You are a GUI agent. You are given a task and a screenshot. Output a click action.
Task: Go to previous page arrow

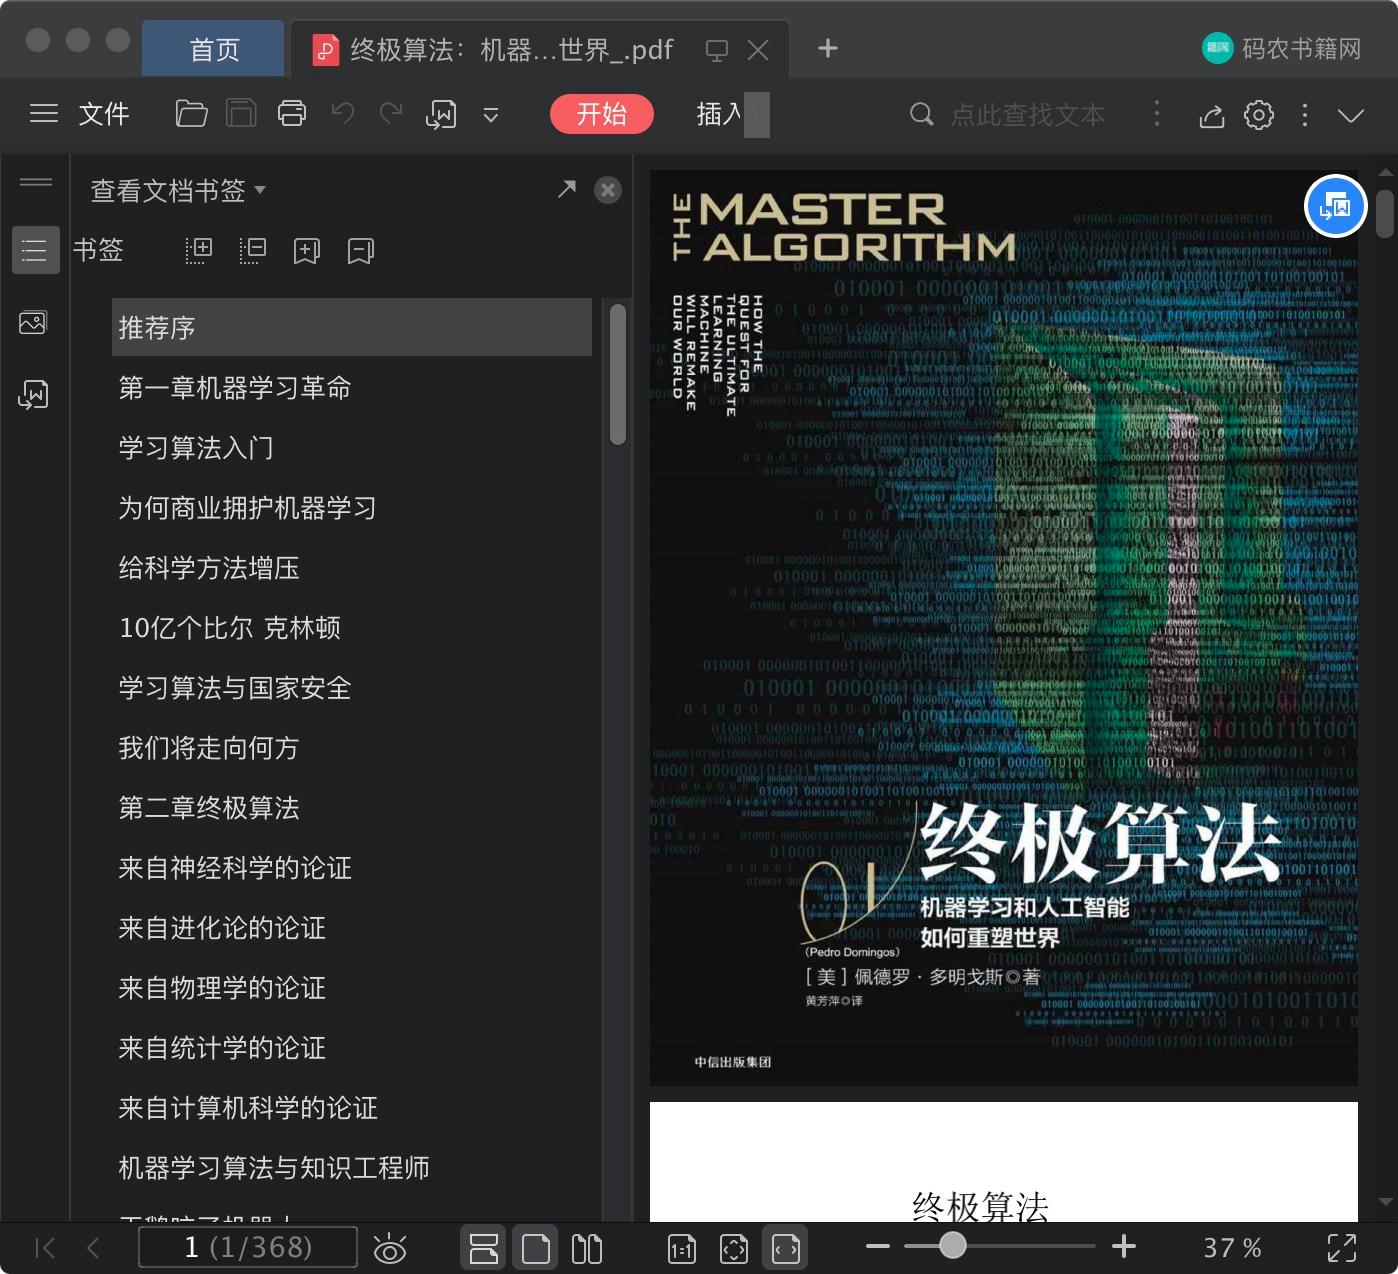[93, 1247]
